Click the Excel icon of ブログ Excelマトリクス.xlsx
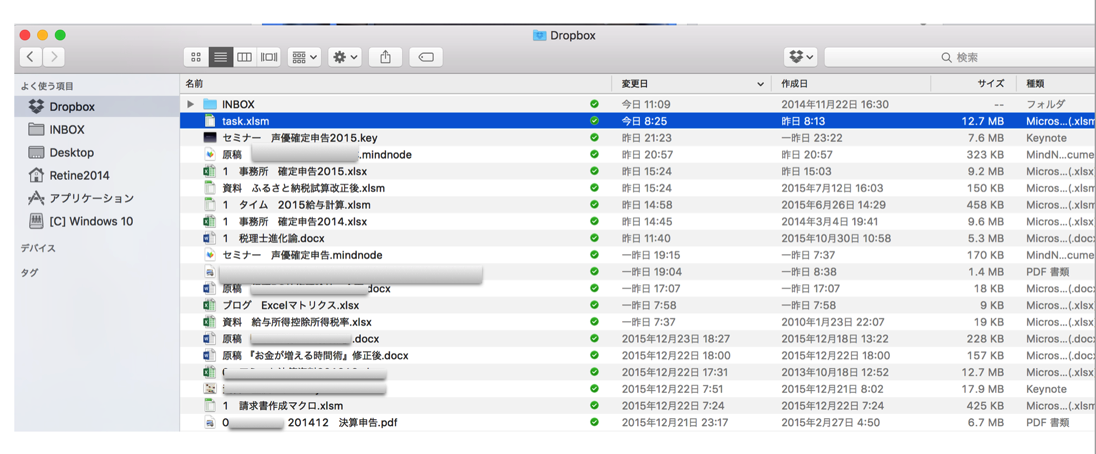Screen dimensions: 1096x454 (x=208, y=305)
